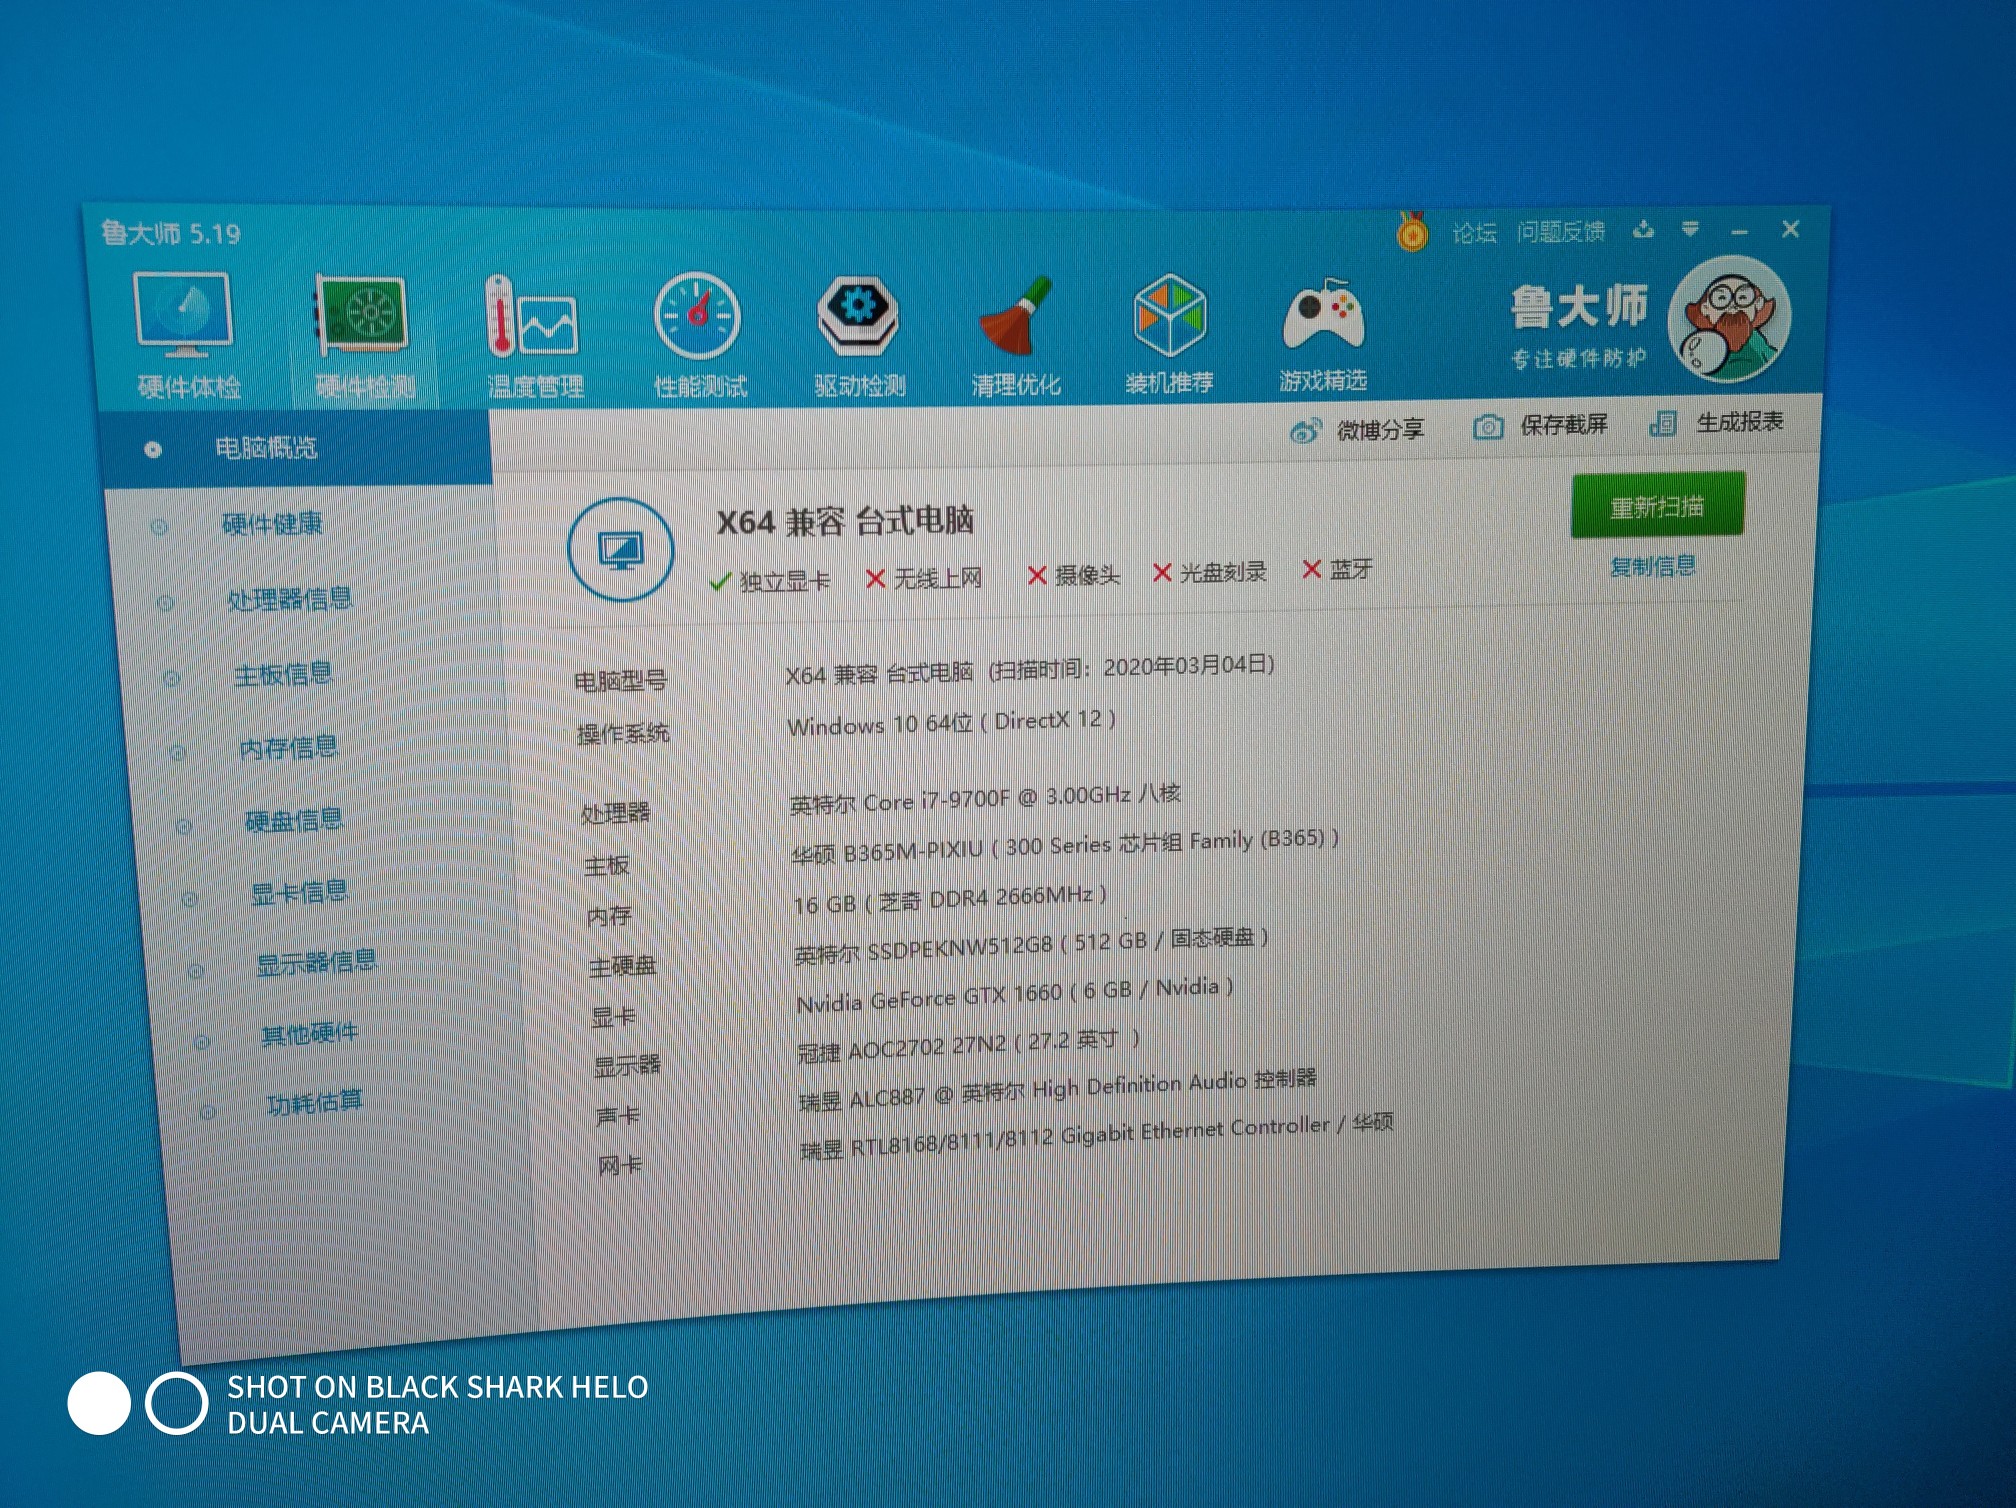Click the green 重新扫描 rescan button

(x=1657, y=507)
